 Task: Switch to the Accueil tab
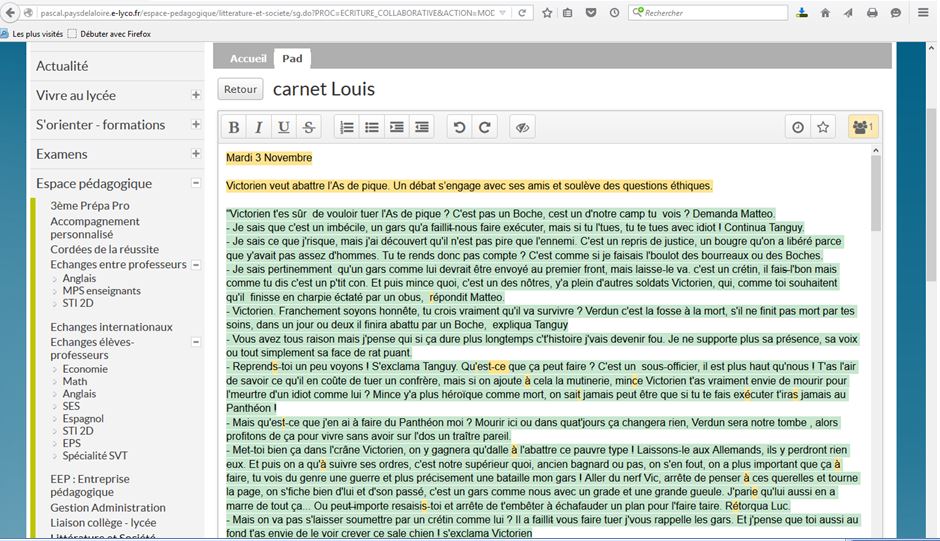[x=248, y=59]
